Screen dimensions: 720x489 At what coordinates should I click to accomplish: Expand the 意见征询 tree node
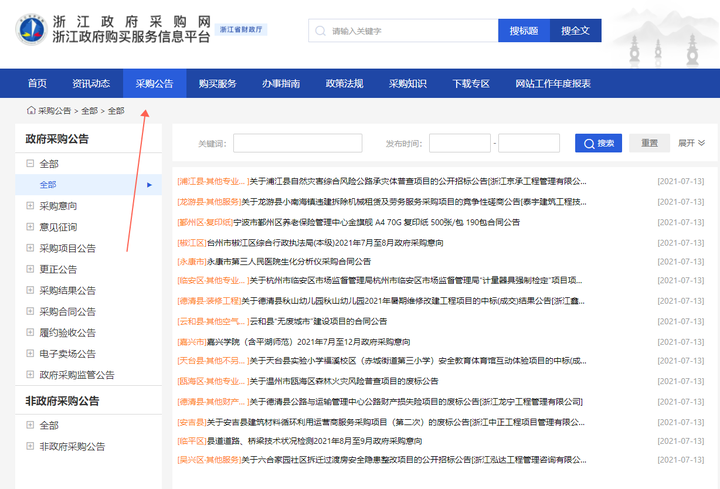point(30,227)
